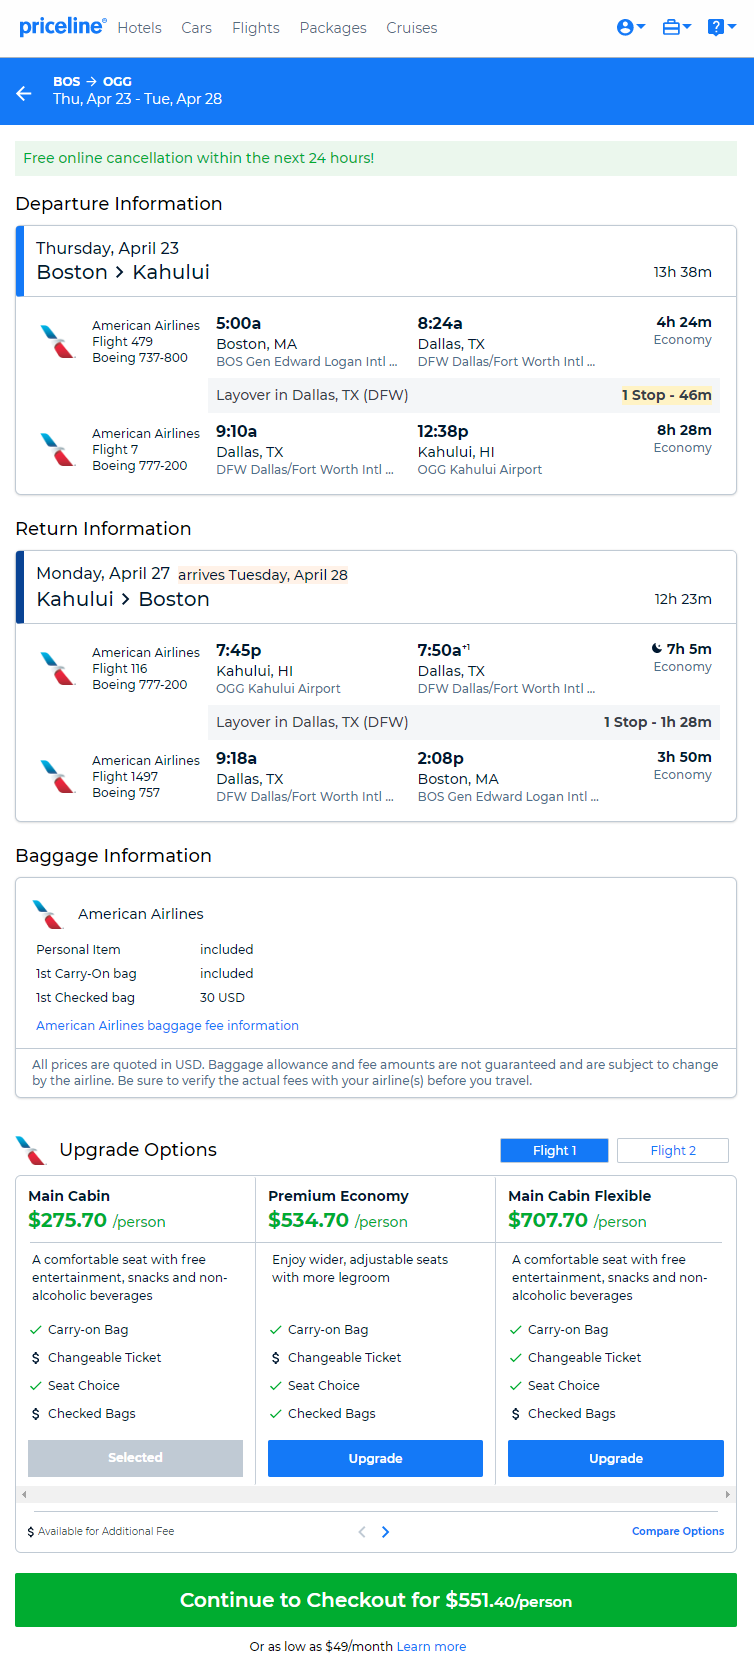Switch to the Flight 1 tab

click(x=554, y=1150)
